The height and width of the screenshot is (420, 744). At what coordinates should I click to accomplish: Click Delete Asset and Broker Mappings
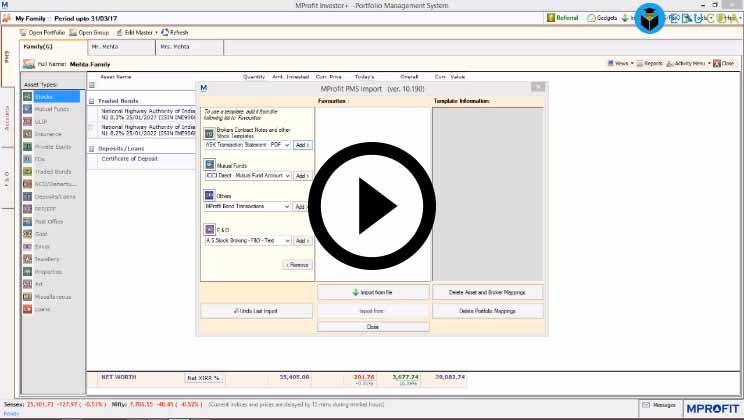click(487, 292)
